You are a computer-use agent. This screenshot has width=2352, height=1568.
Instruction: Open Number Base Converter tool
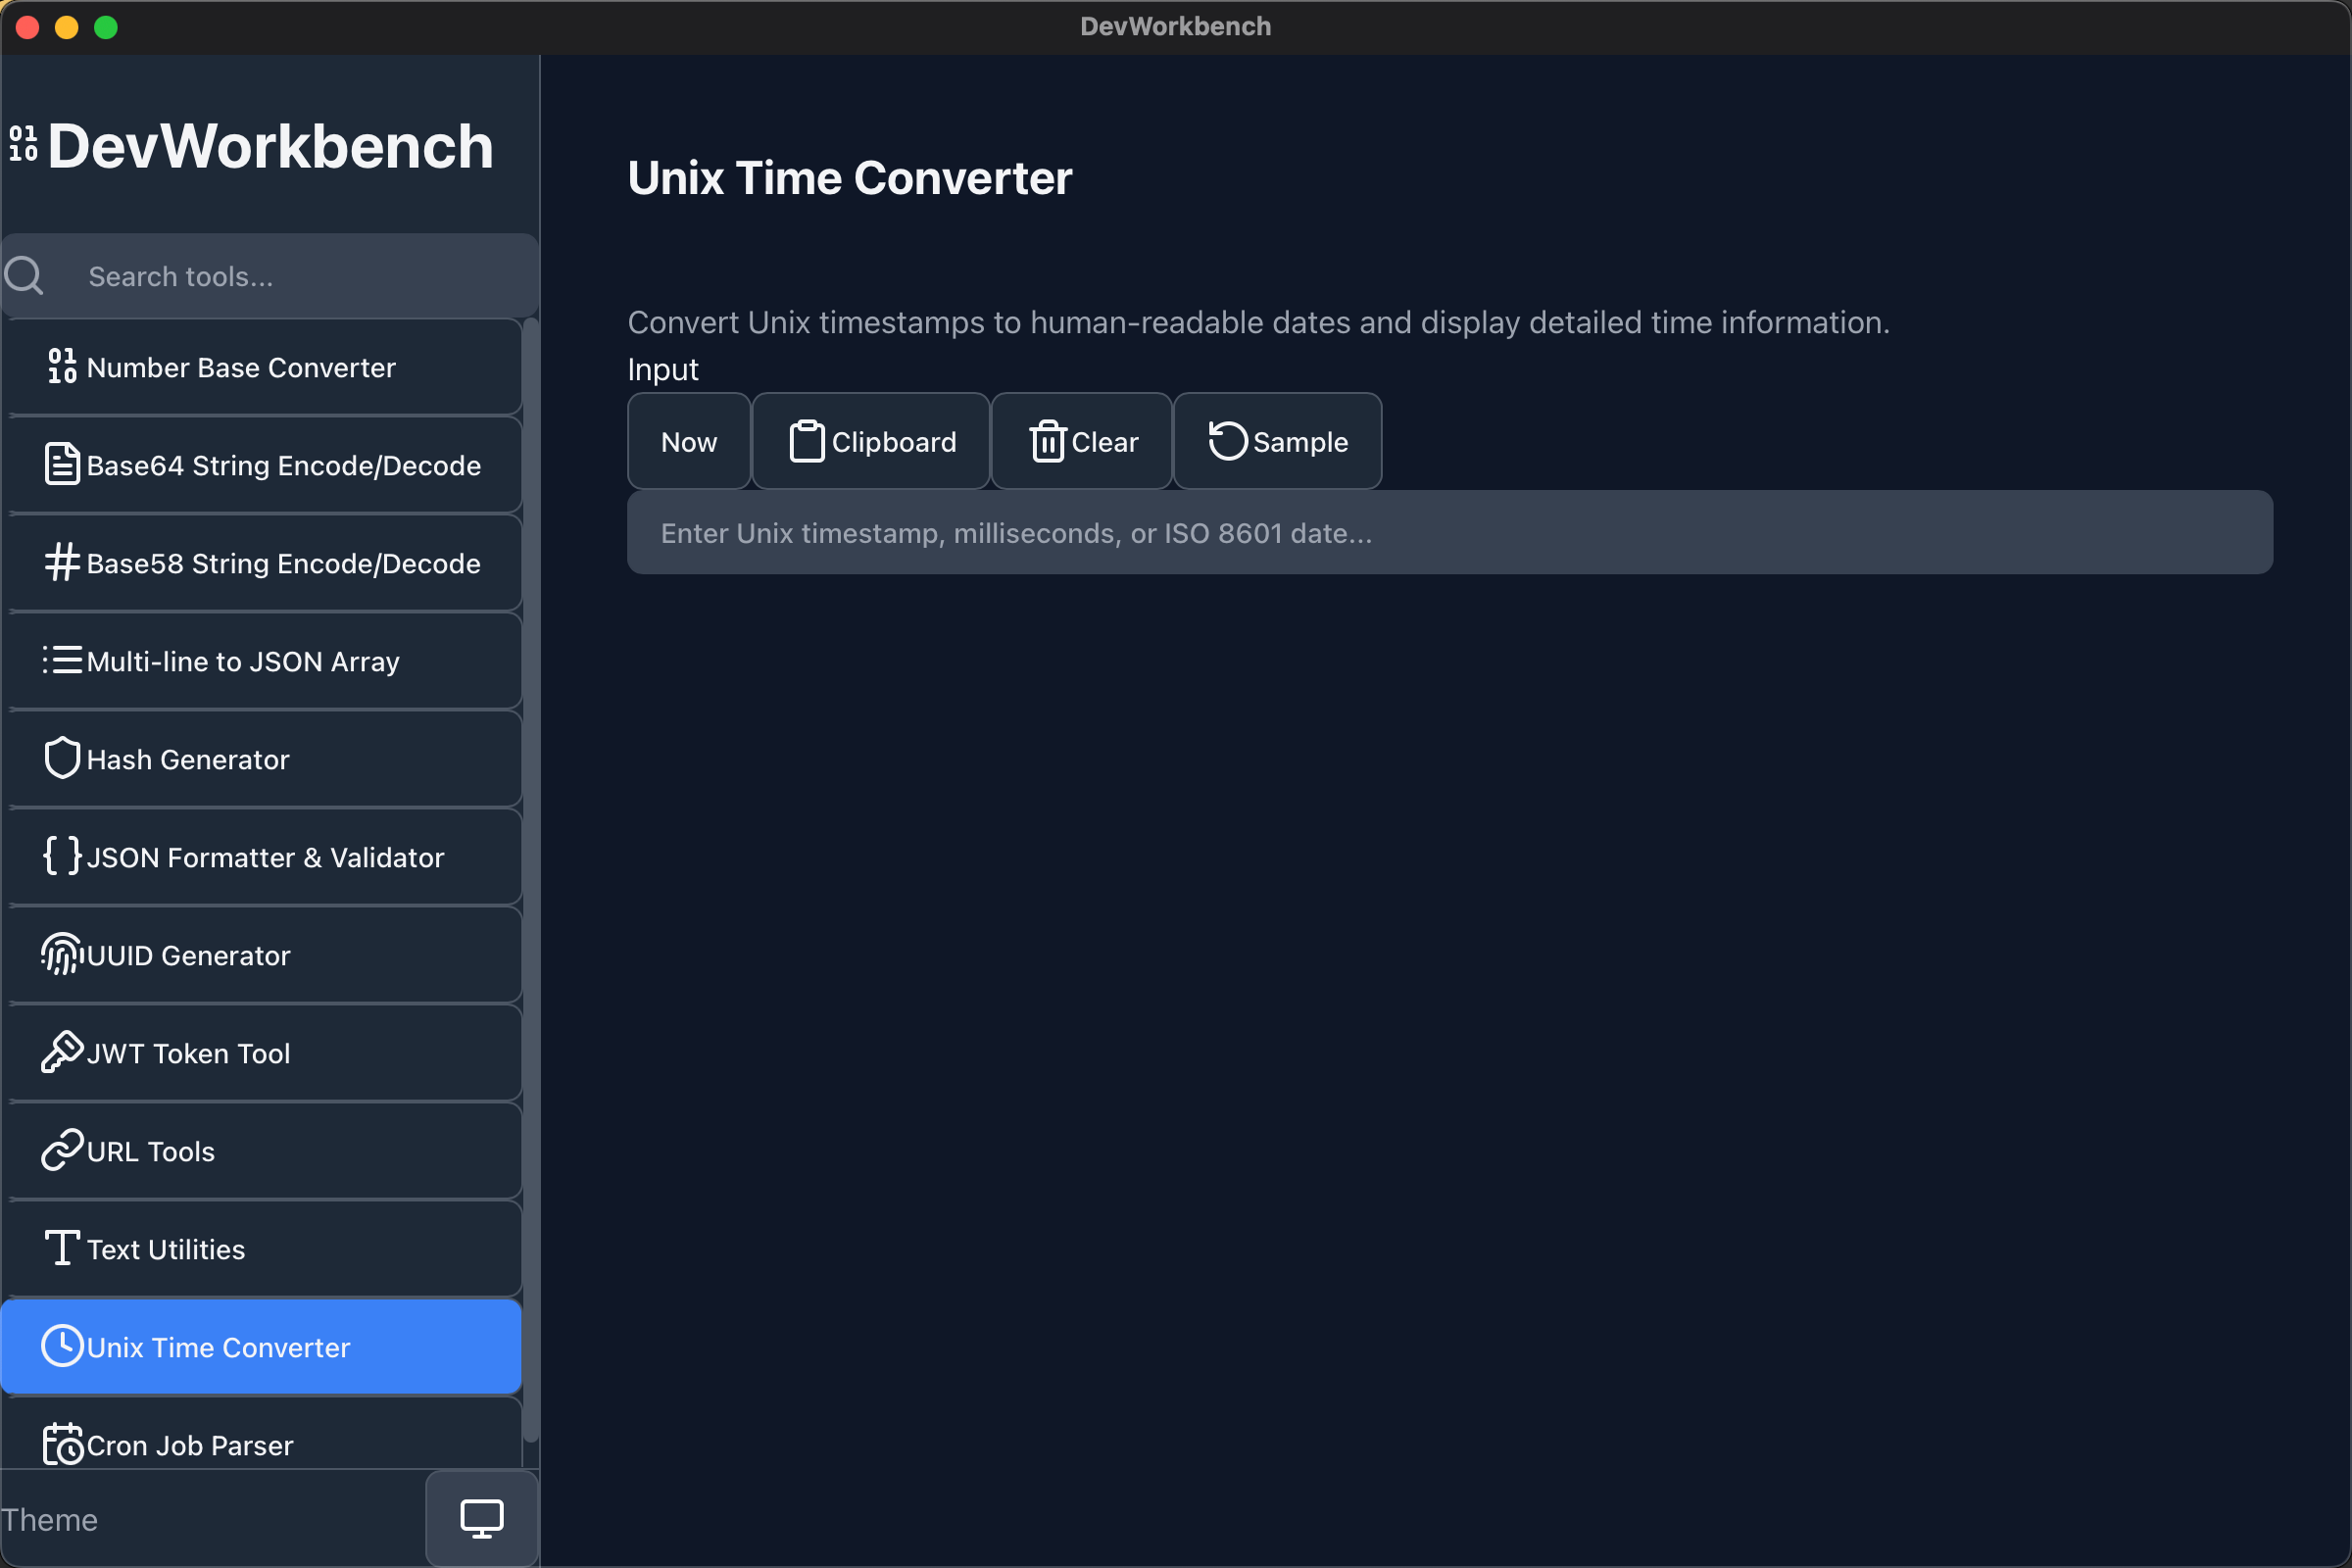[261, 367]
